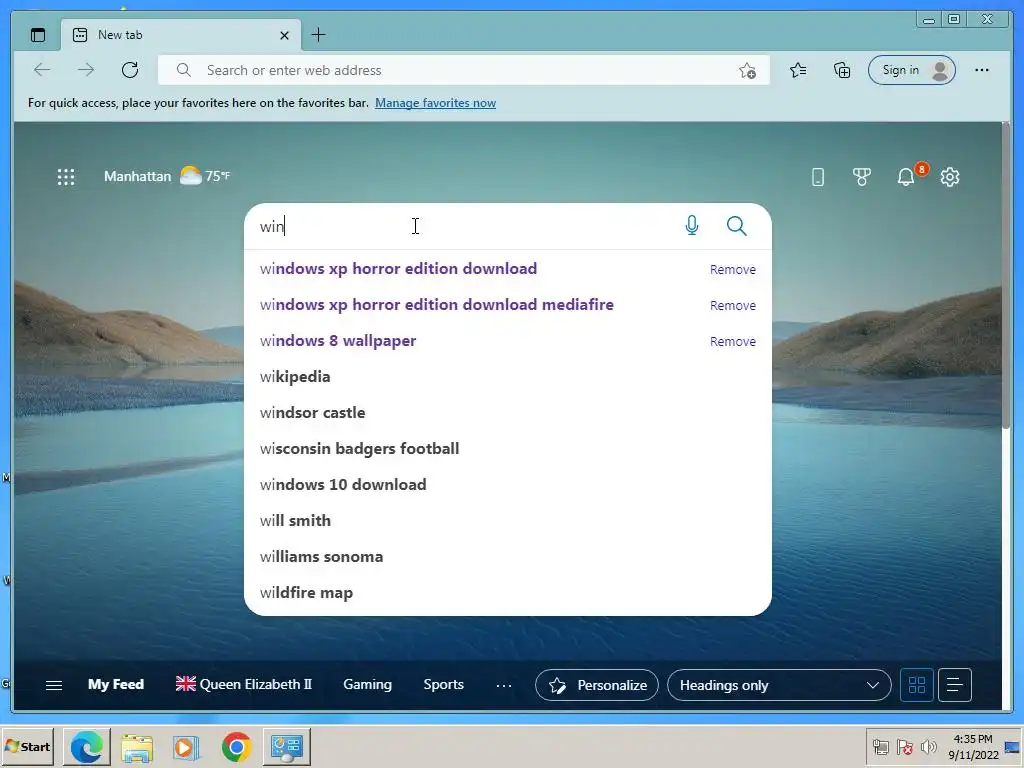The height and width of the screenshot is (768, 1024).
Task: Open the mobile phone icon on page
Action: tap(818, 177)
